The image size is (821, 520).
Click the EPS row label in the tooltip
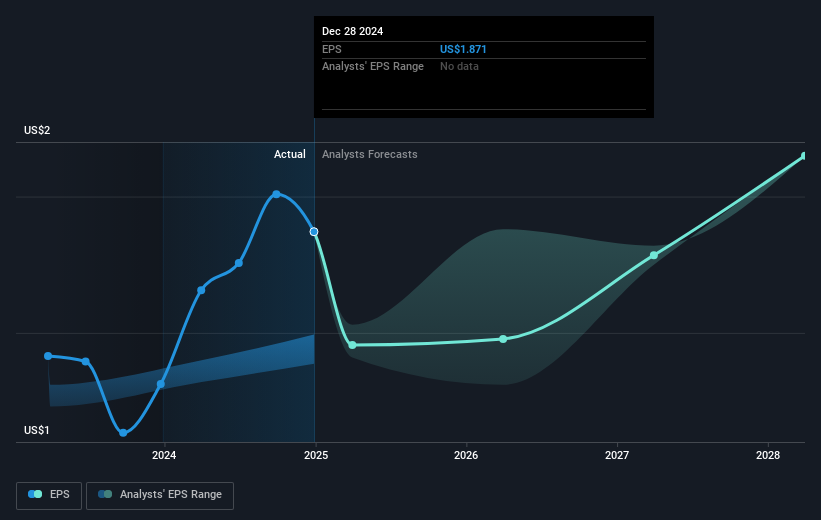331,49
